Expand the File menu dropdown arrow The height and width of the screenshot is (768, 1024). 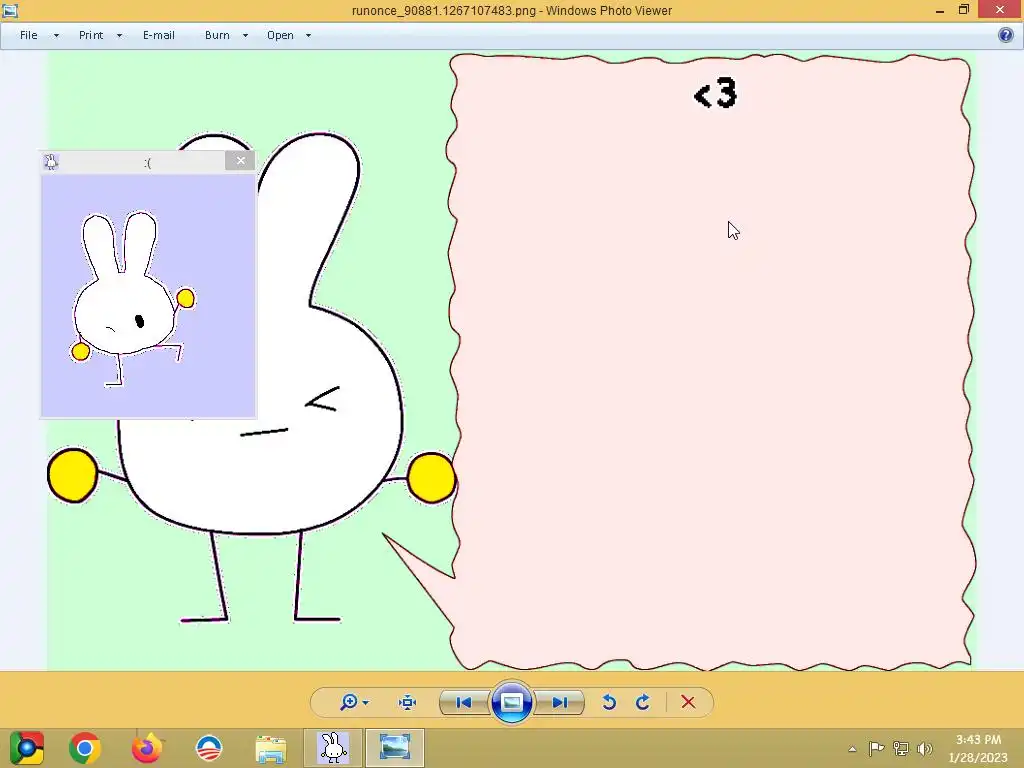tap(56, 36)
